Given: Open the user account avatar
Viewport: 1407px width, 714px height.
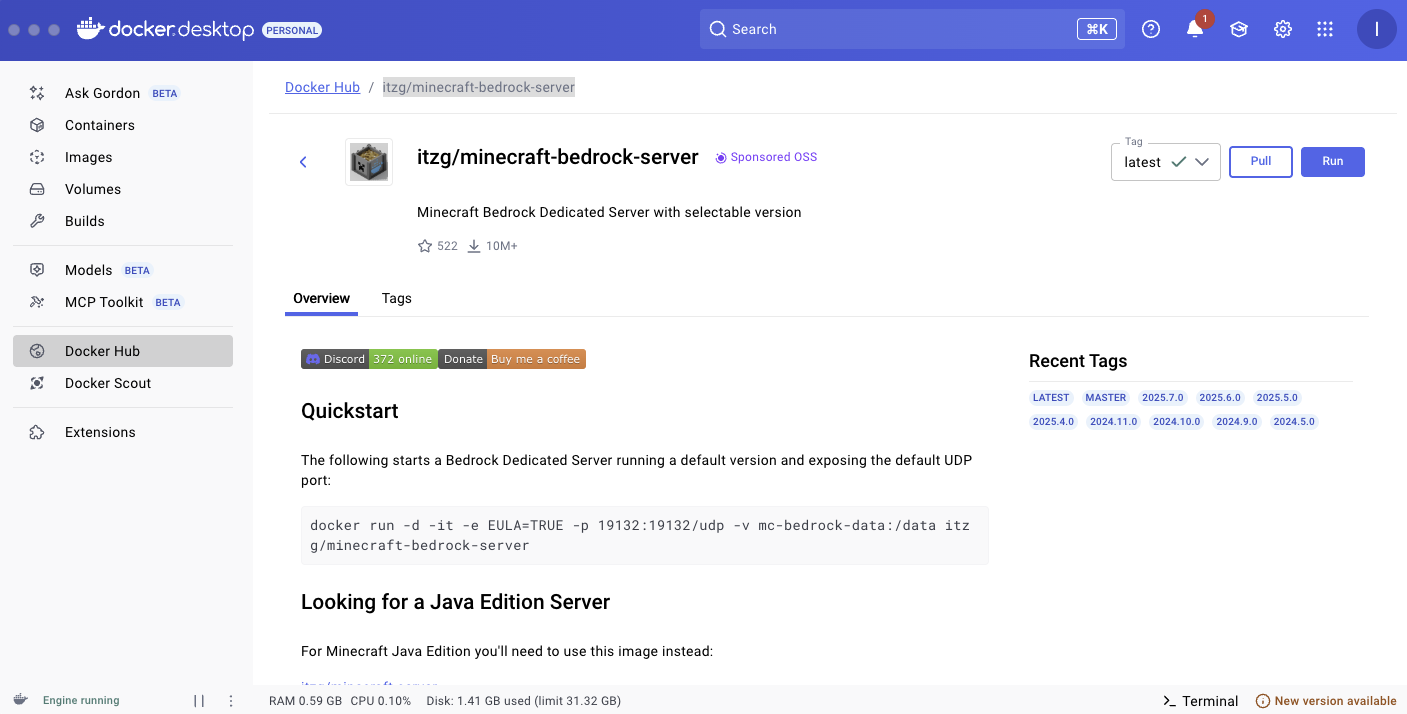Looking at the screenshot, I should [x=1377, y=29].
